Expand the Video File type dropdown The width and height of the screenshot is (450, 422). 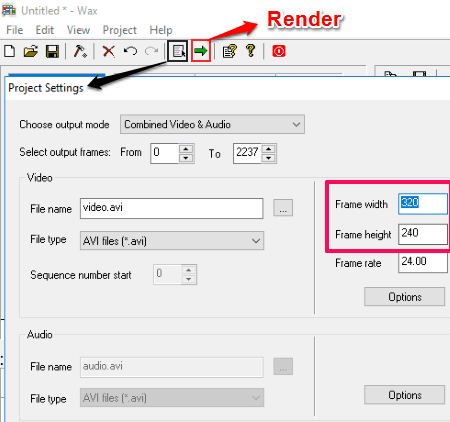(172, 241)
